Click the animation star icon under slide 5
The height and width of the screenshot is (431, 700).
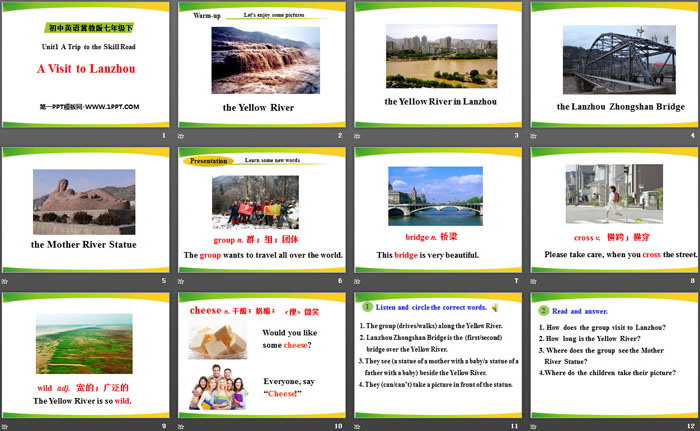coord(5,281)
